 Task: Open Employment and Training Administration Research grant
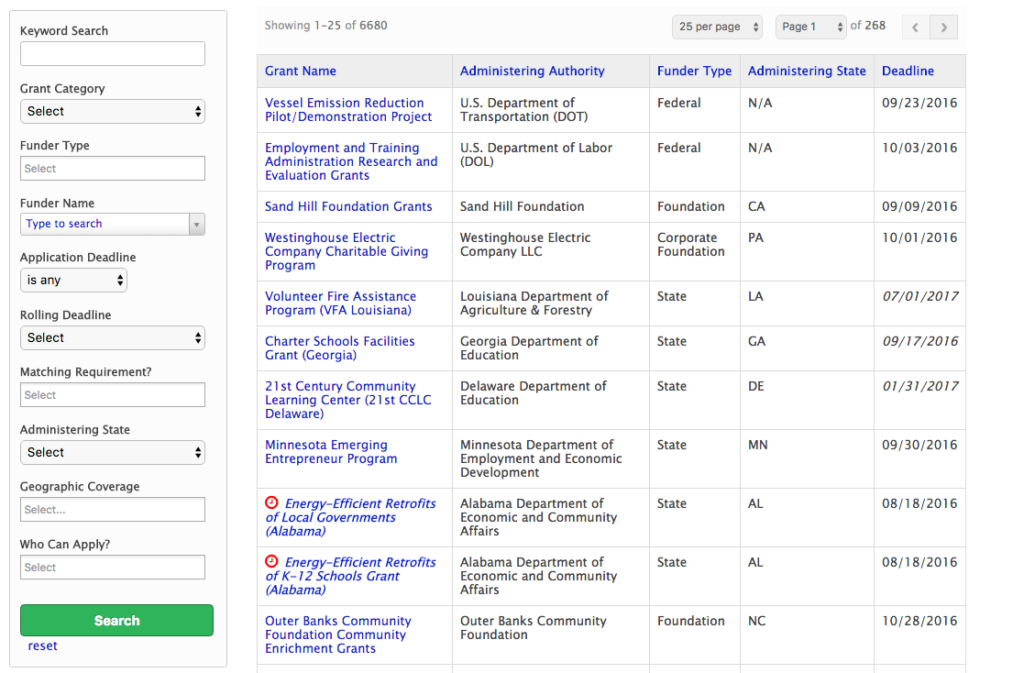click(351, 162)
